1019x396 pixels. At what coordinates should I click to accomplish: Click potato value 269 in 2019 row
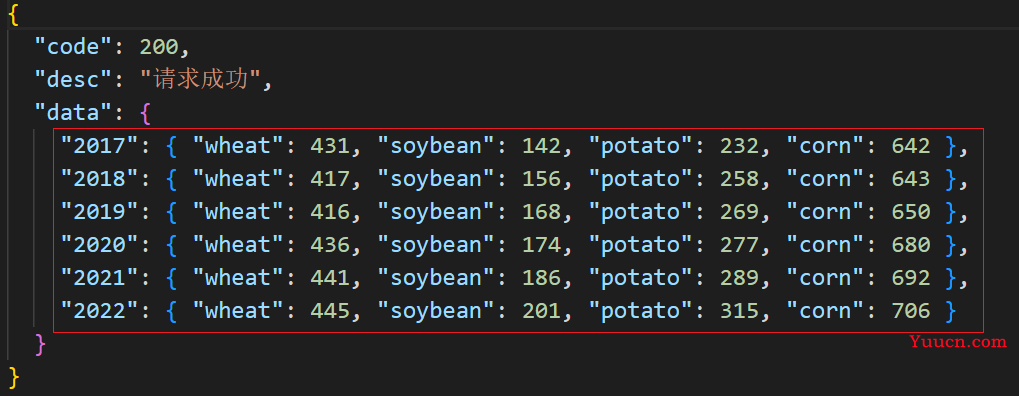(740, 212)
